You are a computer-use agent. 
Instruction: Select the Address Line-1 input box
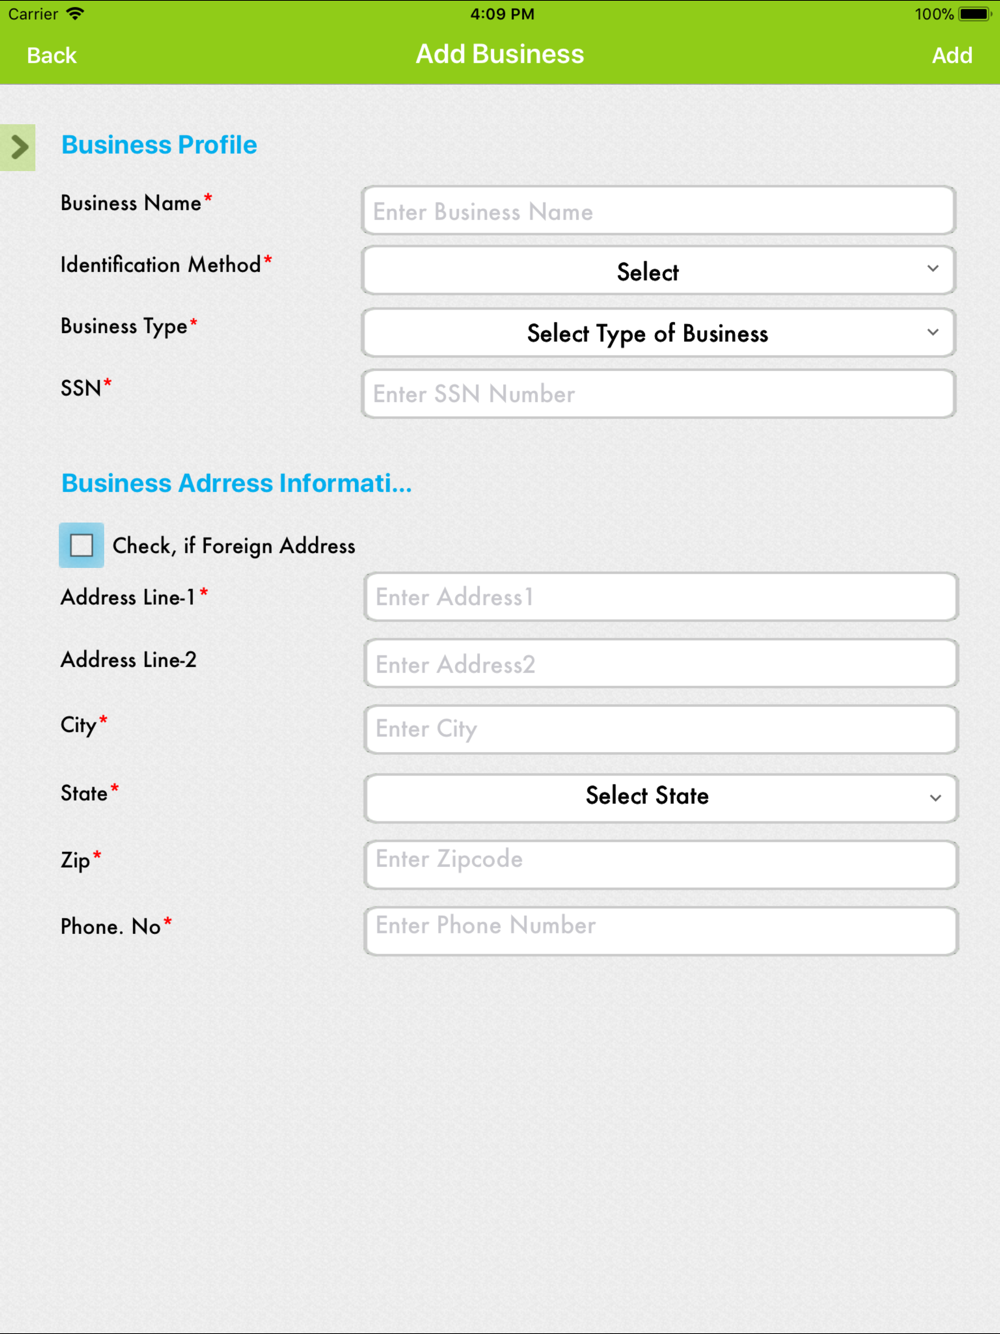[660, 597]
